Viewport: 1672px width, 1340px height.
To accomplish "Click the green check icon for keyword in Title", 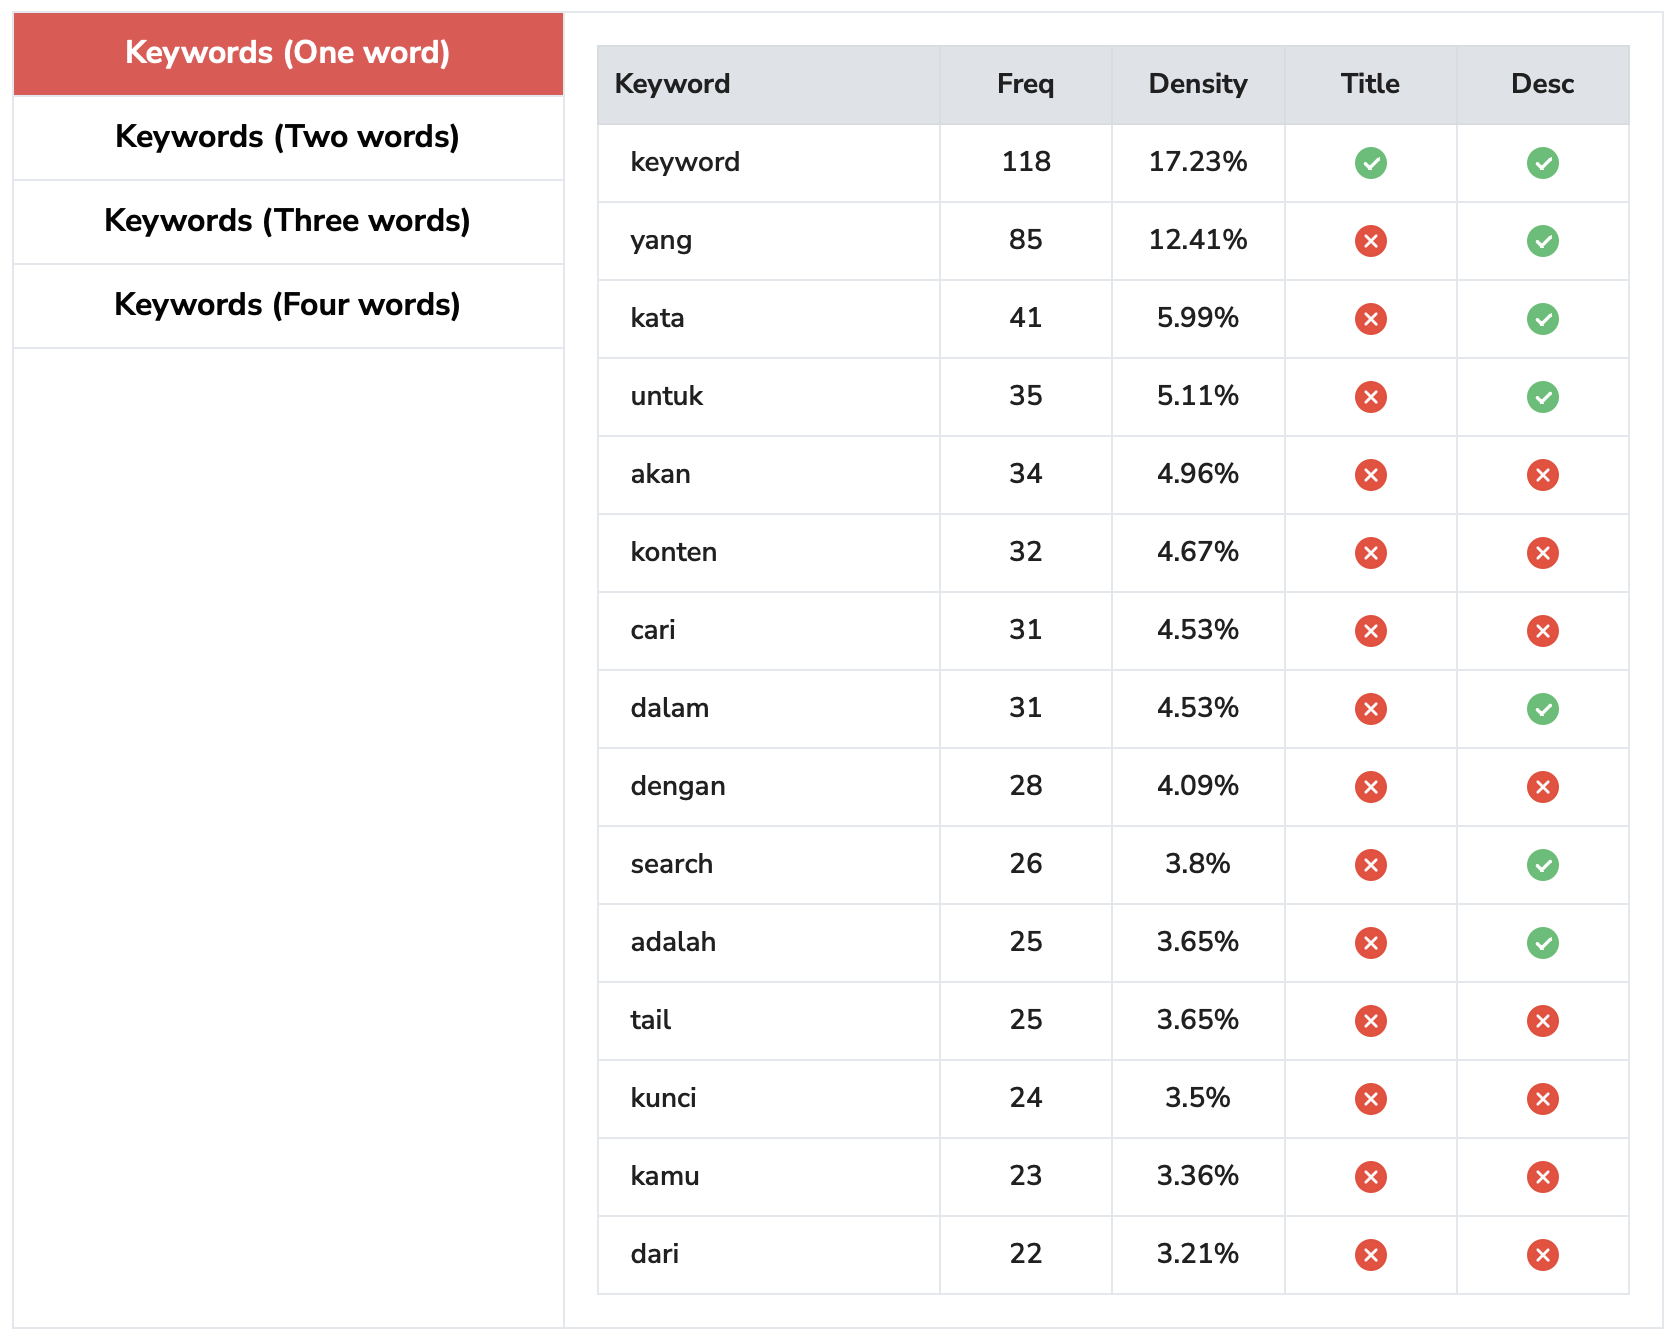I will (1370, 163).
